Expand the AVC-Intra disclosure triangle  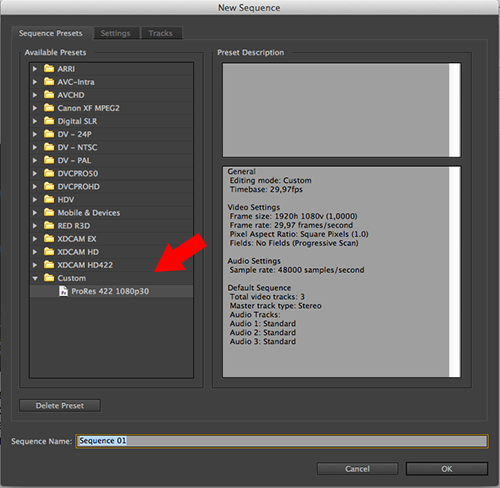35,82
